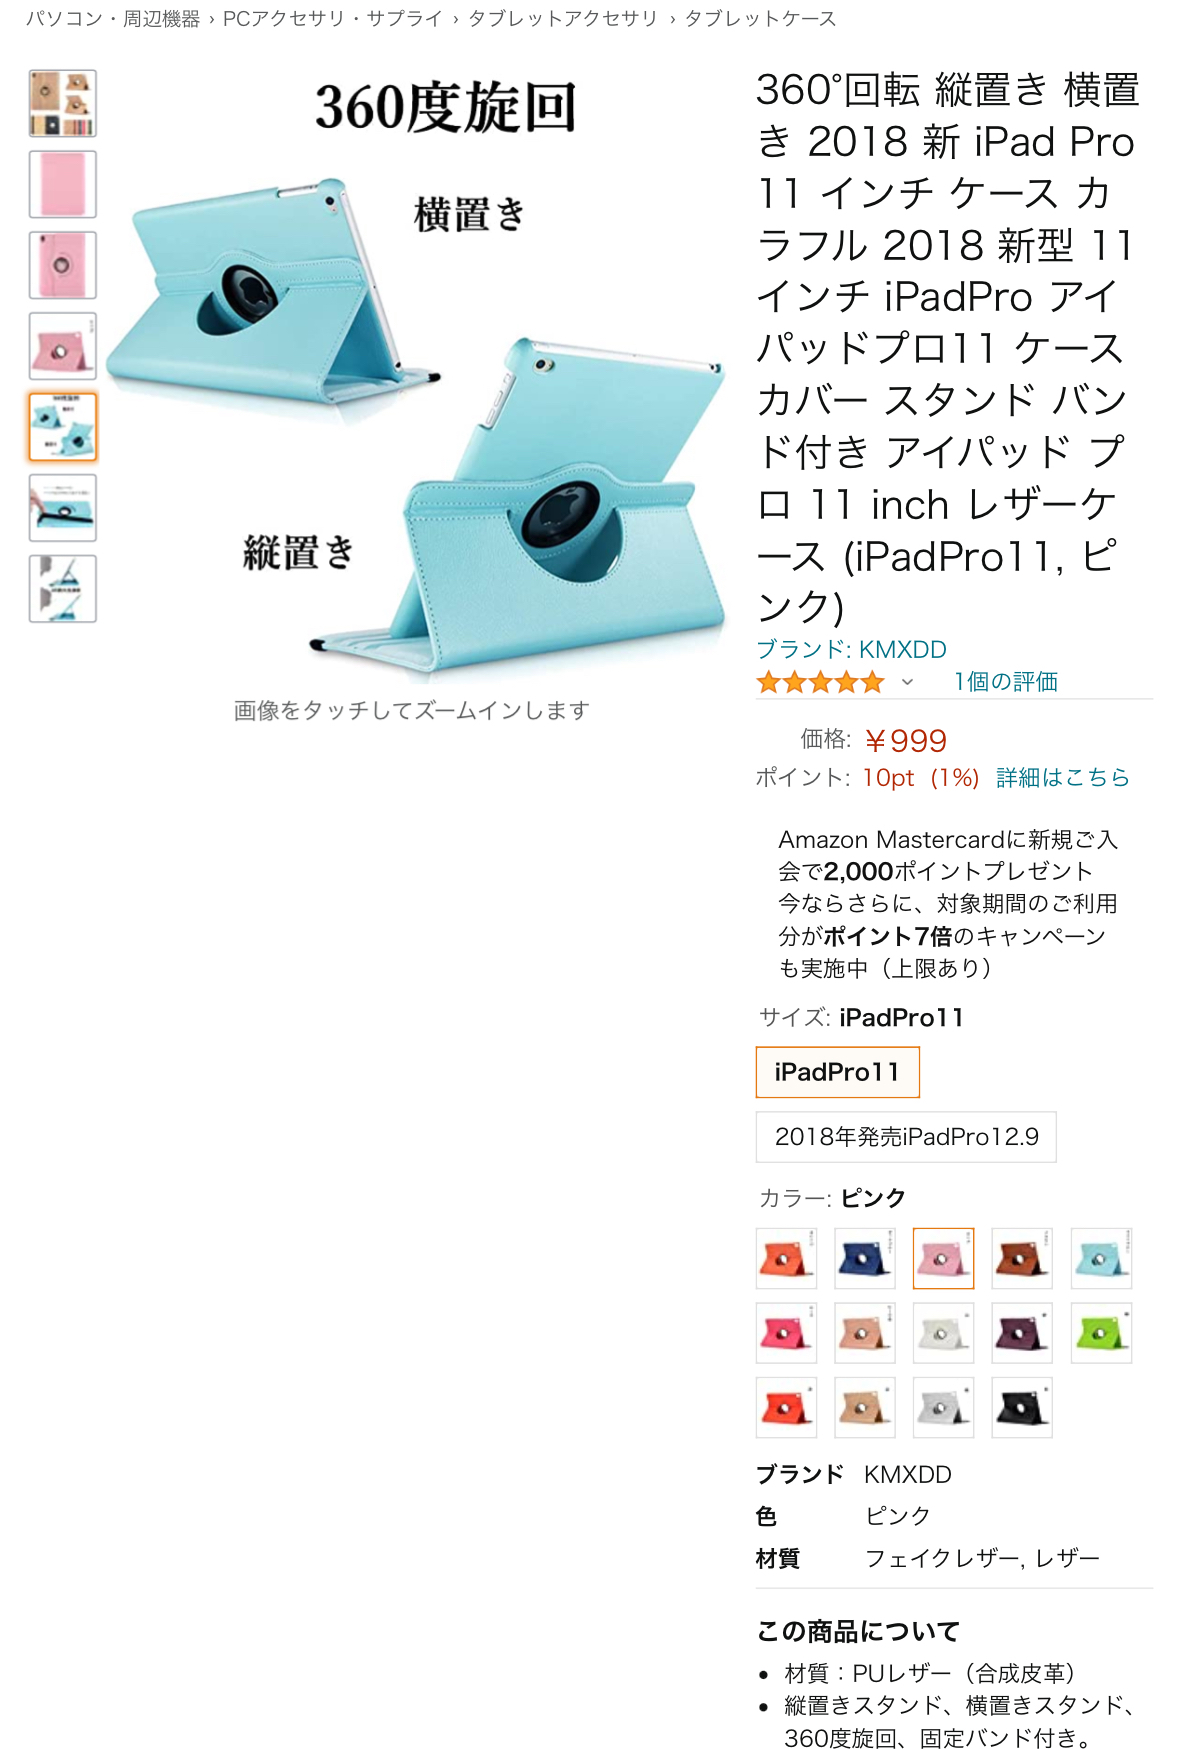
Task: Choose the black case color swatch
Action: pos(1022,1408)
